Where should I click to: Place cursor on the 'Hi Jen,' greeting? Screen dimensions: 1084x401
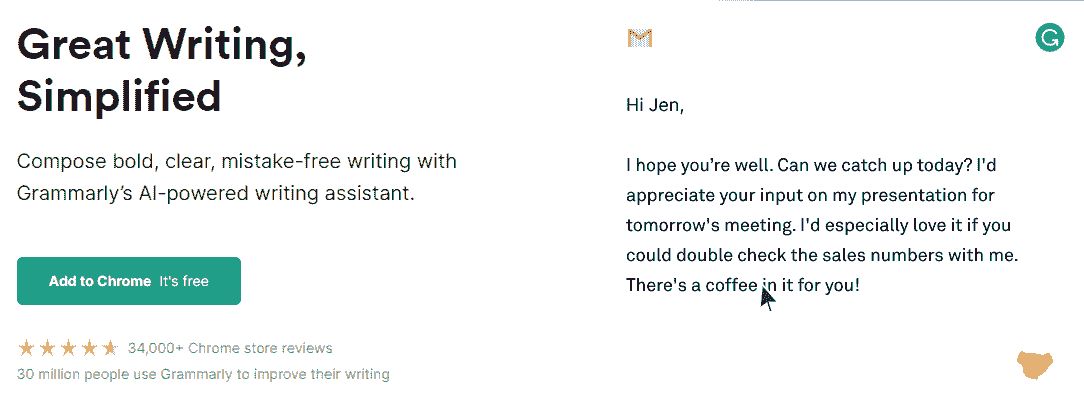coord(655,106)
